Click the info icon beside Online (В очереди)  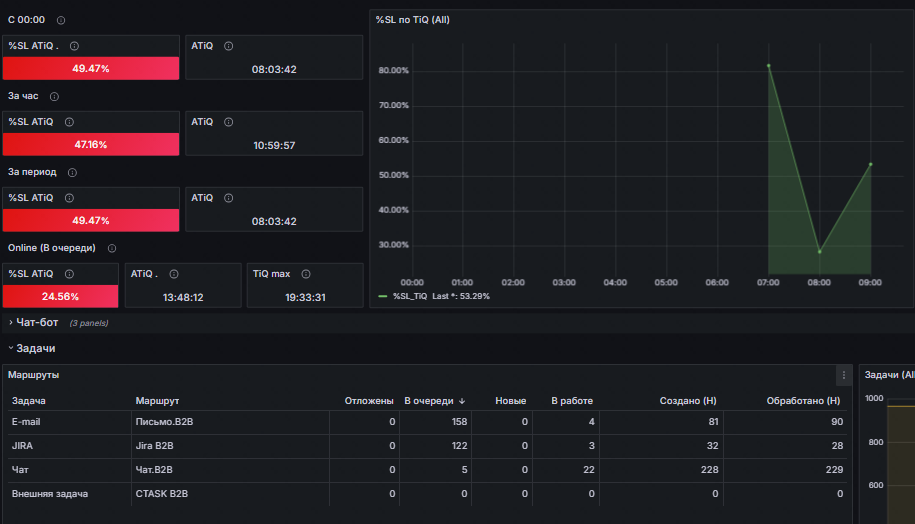[x=112, y=249]
